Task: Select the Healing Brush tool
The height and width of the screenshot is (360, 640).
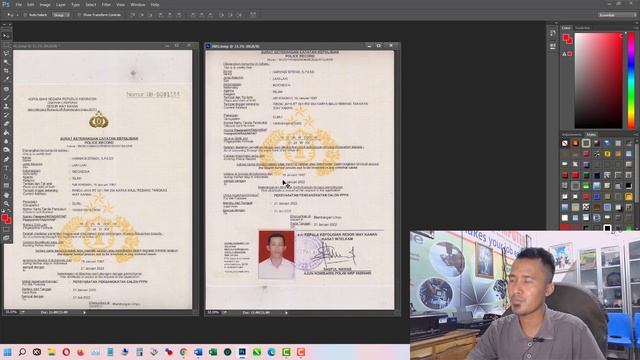Action: [x=6, y=89]
